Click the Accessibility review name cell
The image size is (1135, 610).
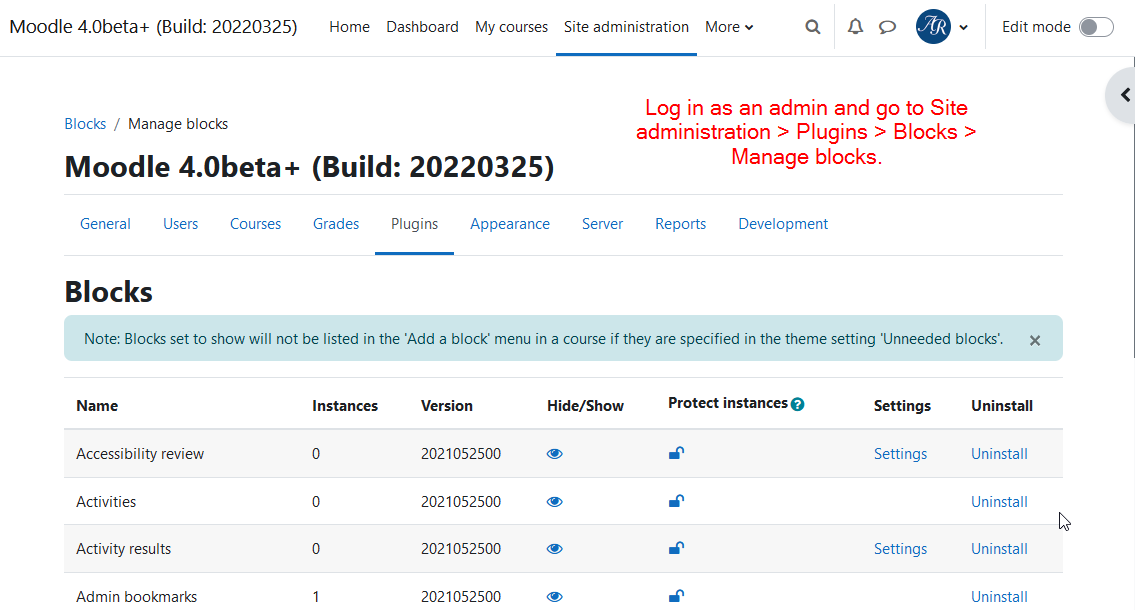point(140,454)
